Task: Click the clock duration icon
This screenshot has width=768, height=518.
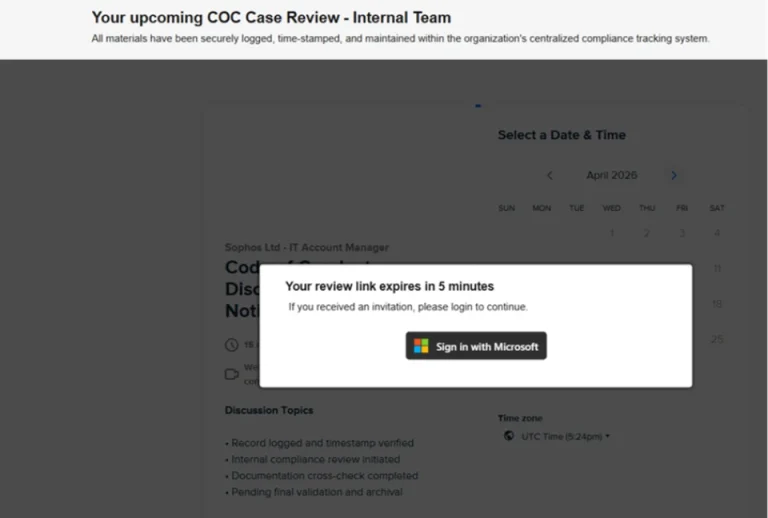Action: click(x=232, y=345)
